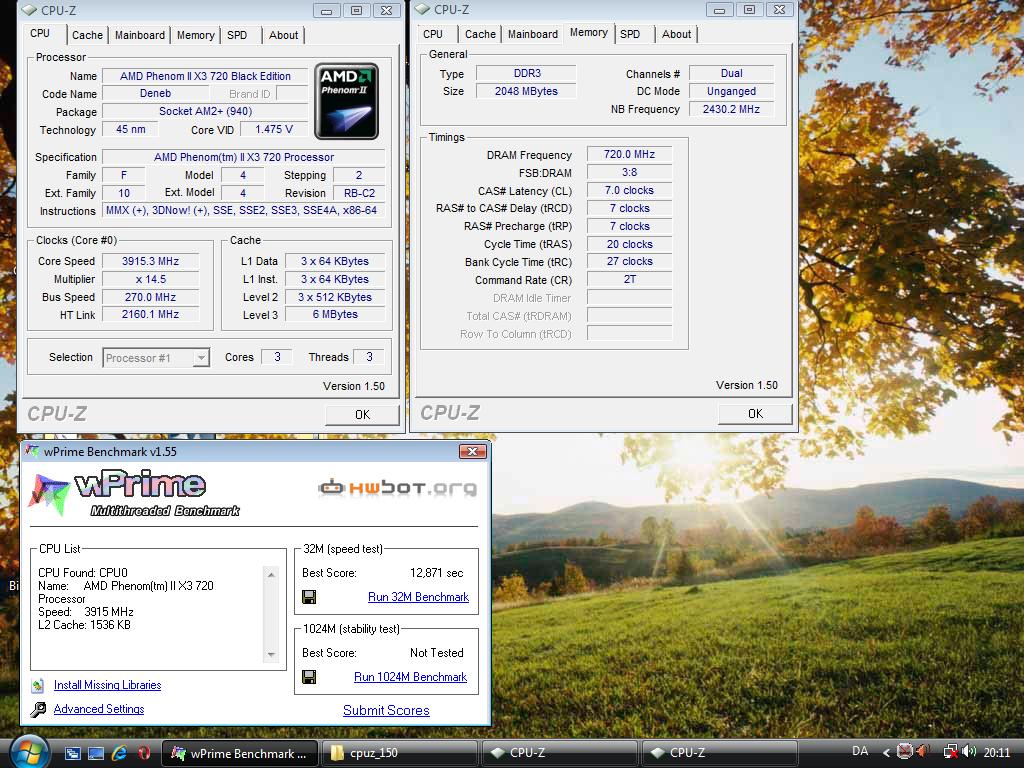Open Cache tab in left CPU-Z window
Viewport: 1024px width, 768px height.
coord(88,35)
